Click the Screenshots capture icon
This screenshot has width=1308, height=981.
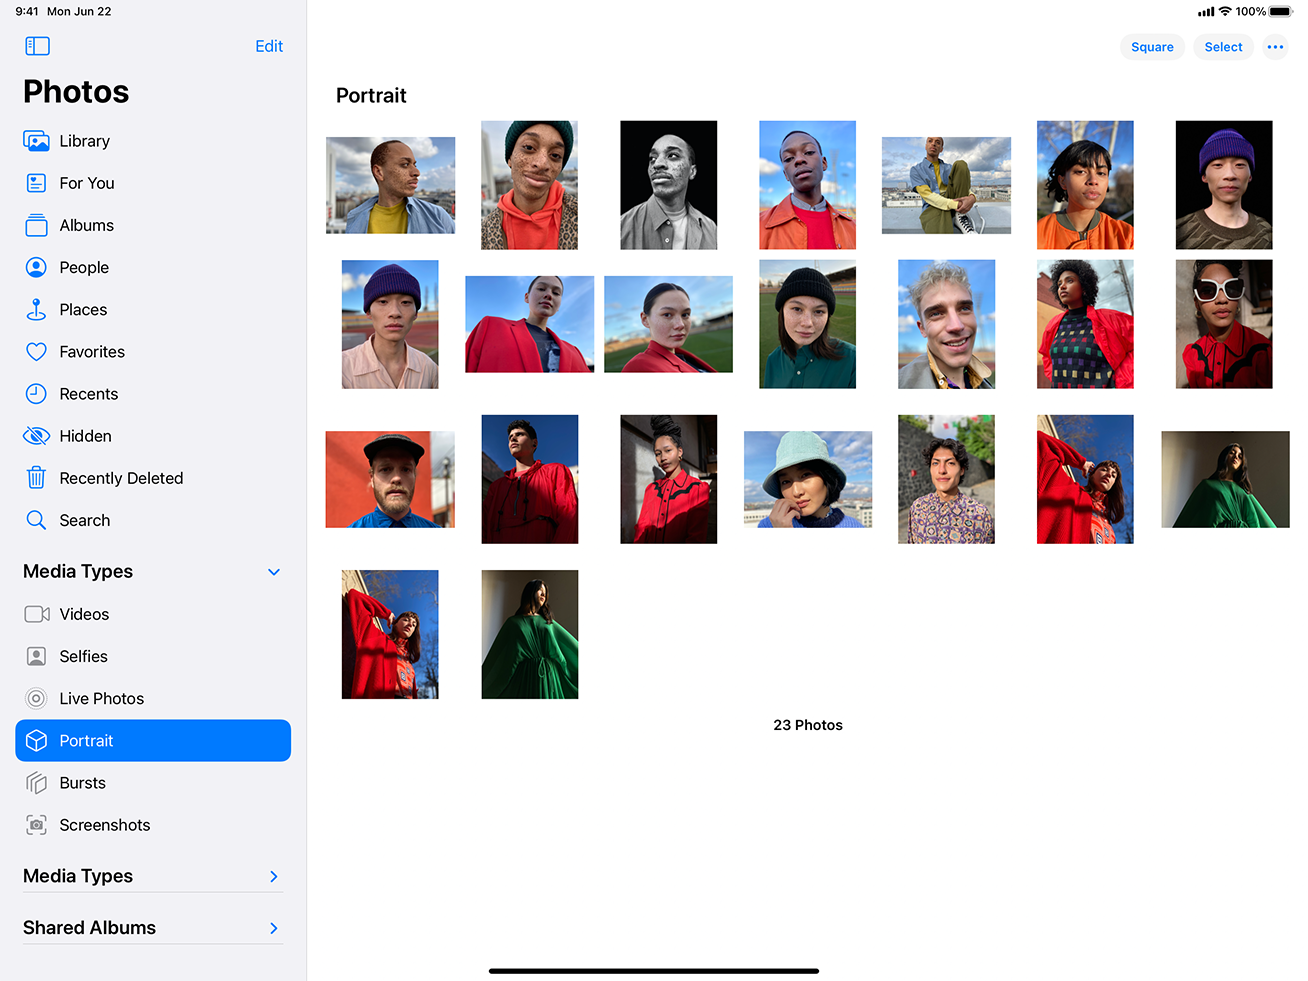click(x=36, y=825)
